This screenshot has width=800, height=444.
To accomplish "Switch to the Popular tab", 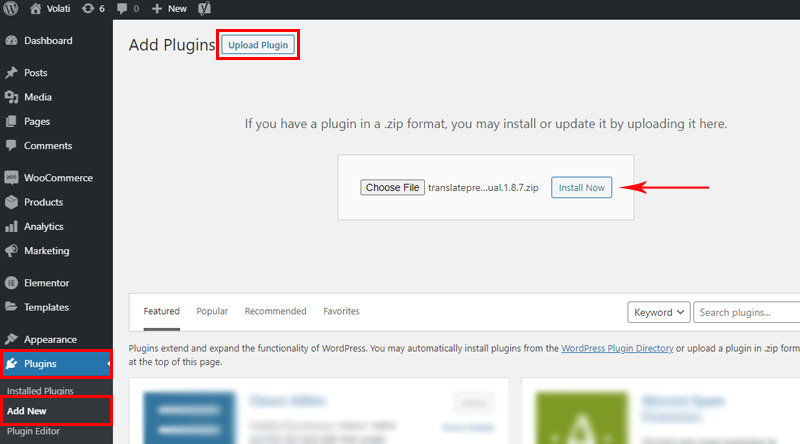I will 212,311.
